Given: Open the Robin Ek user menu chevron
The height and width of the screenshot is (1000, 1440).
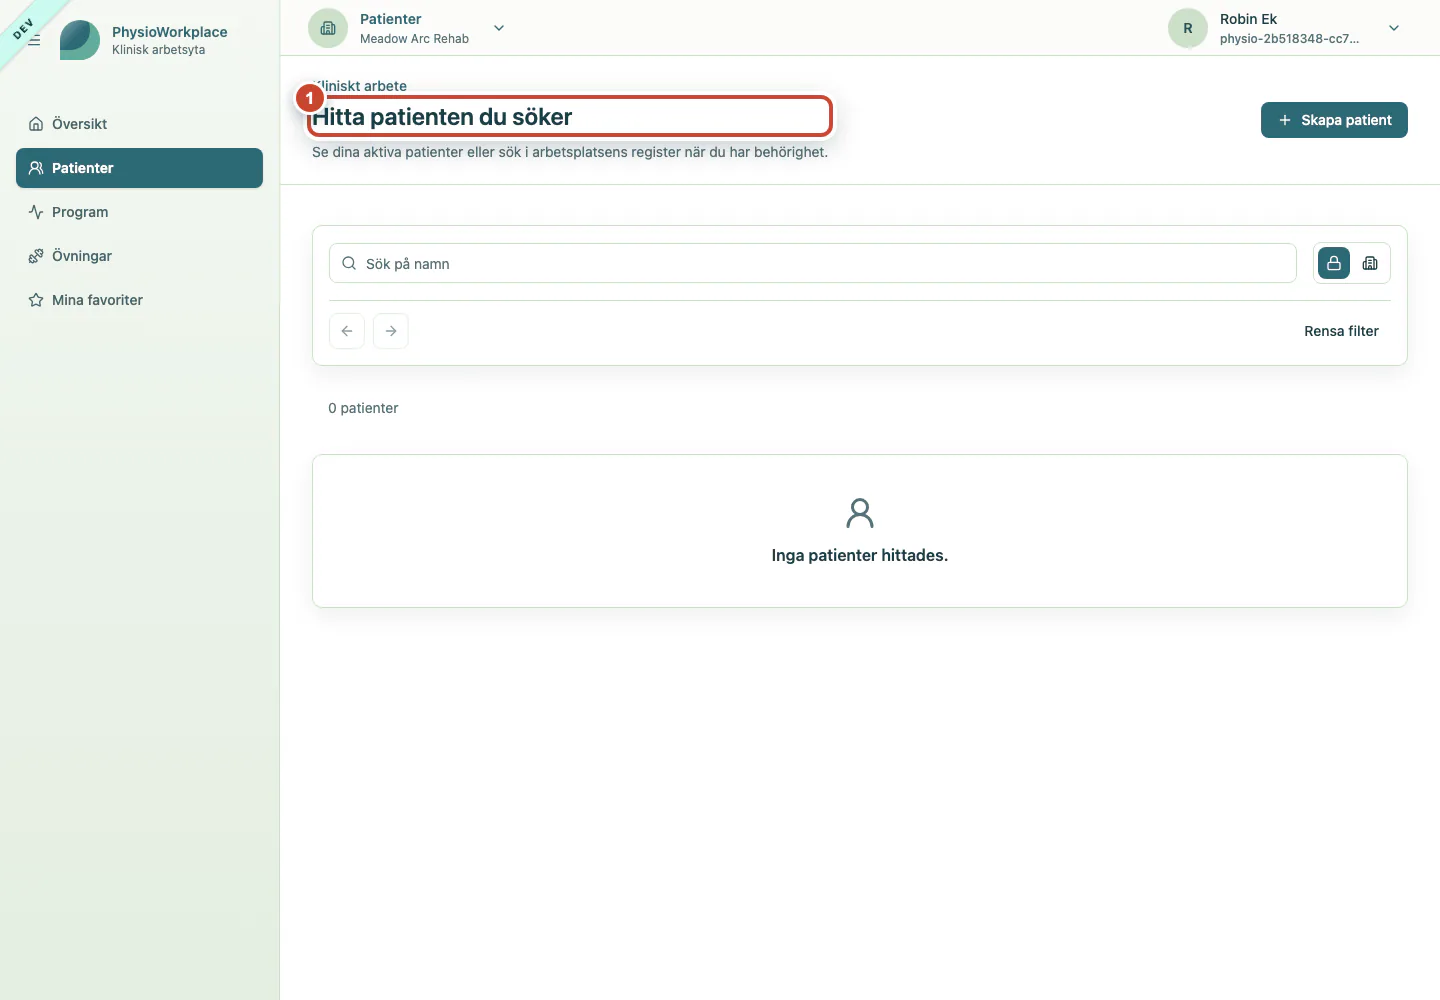Looking at the screenshot, I should pyautogui.click(x=1394, y=28).
